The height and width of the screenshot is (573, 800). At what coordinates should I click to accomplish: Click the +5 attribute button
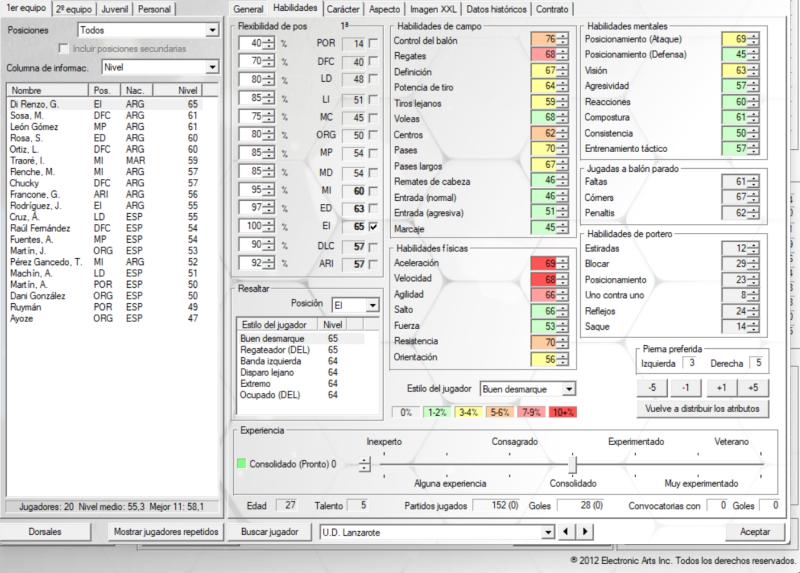753,388
